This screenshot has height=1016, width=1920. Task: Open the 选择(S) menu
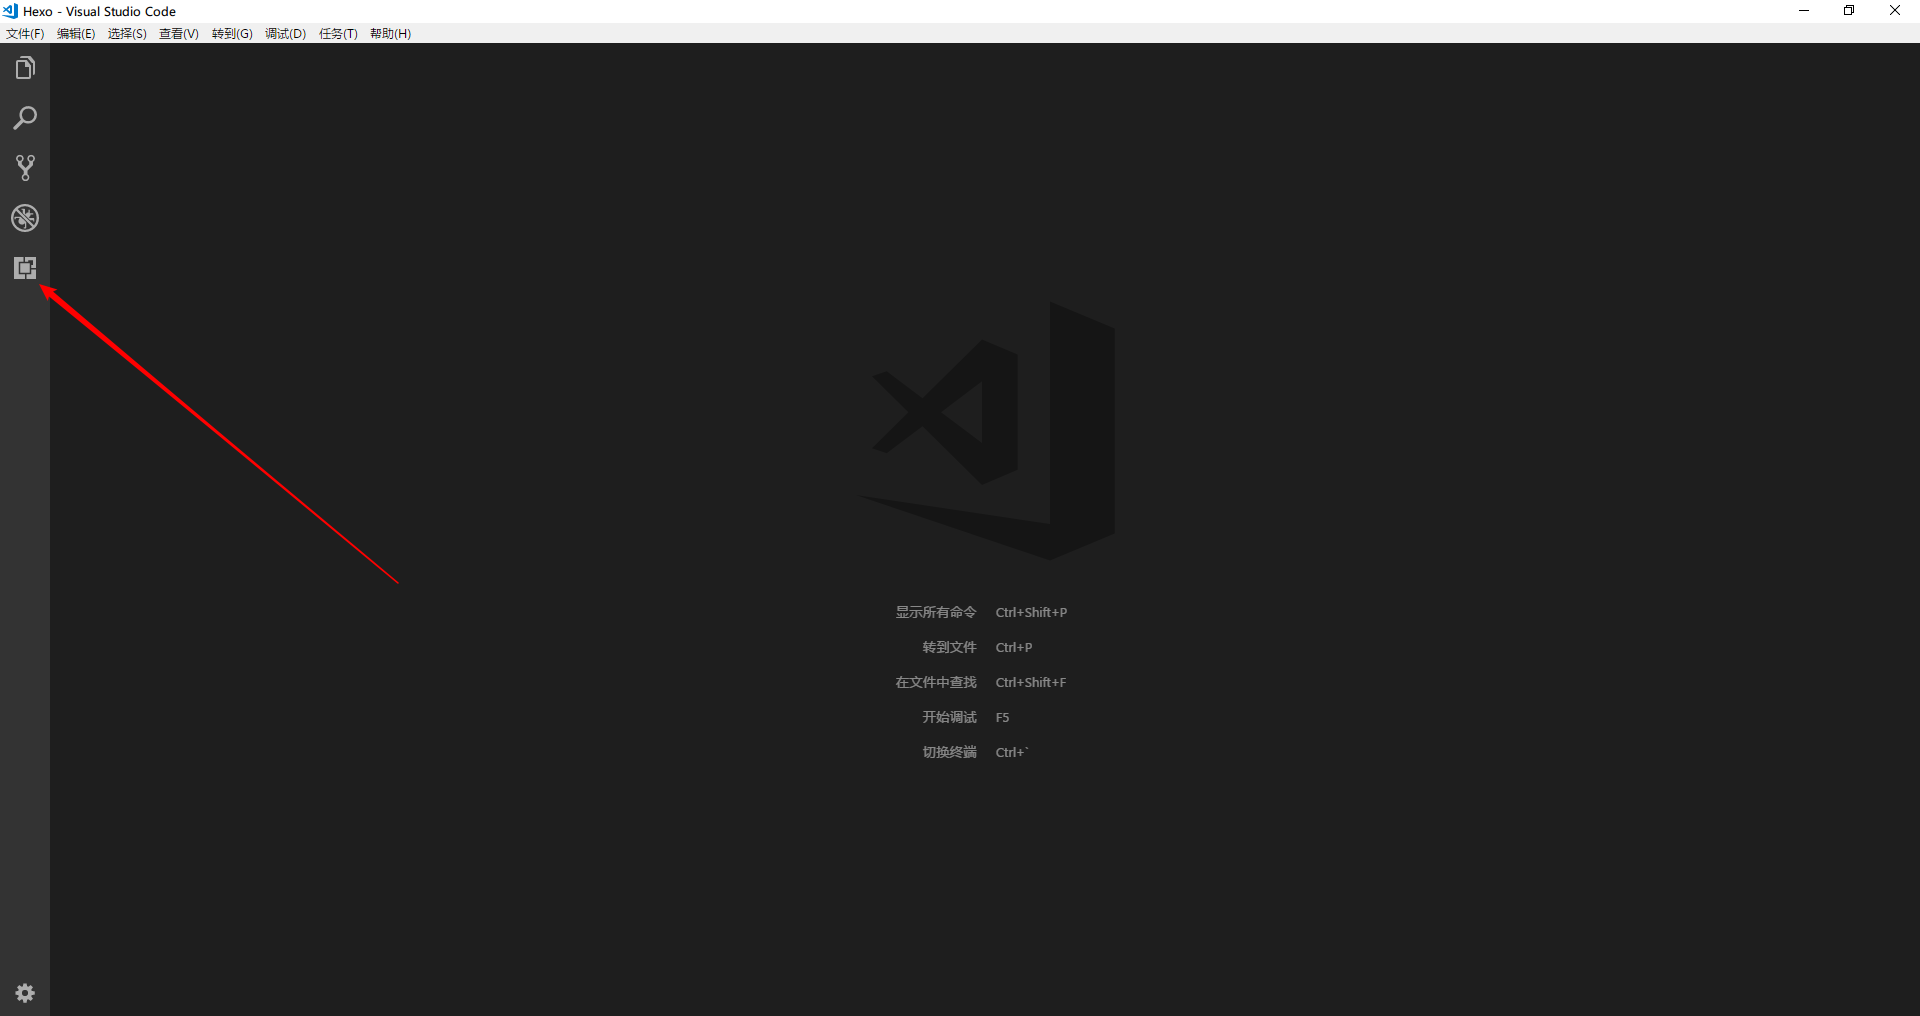pos(127,34)
